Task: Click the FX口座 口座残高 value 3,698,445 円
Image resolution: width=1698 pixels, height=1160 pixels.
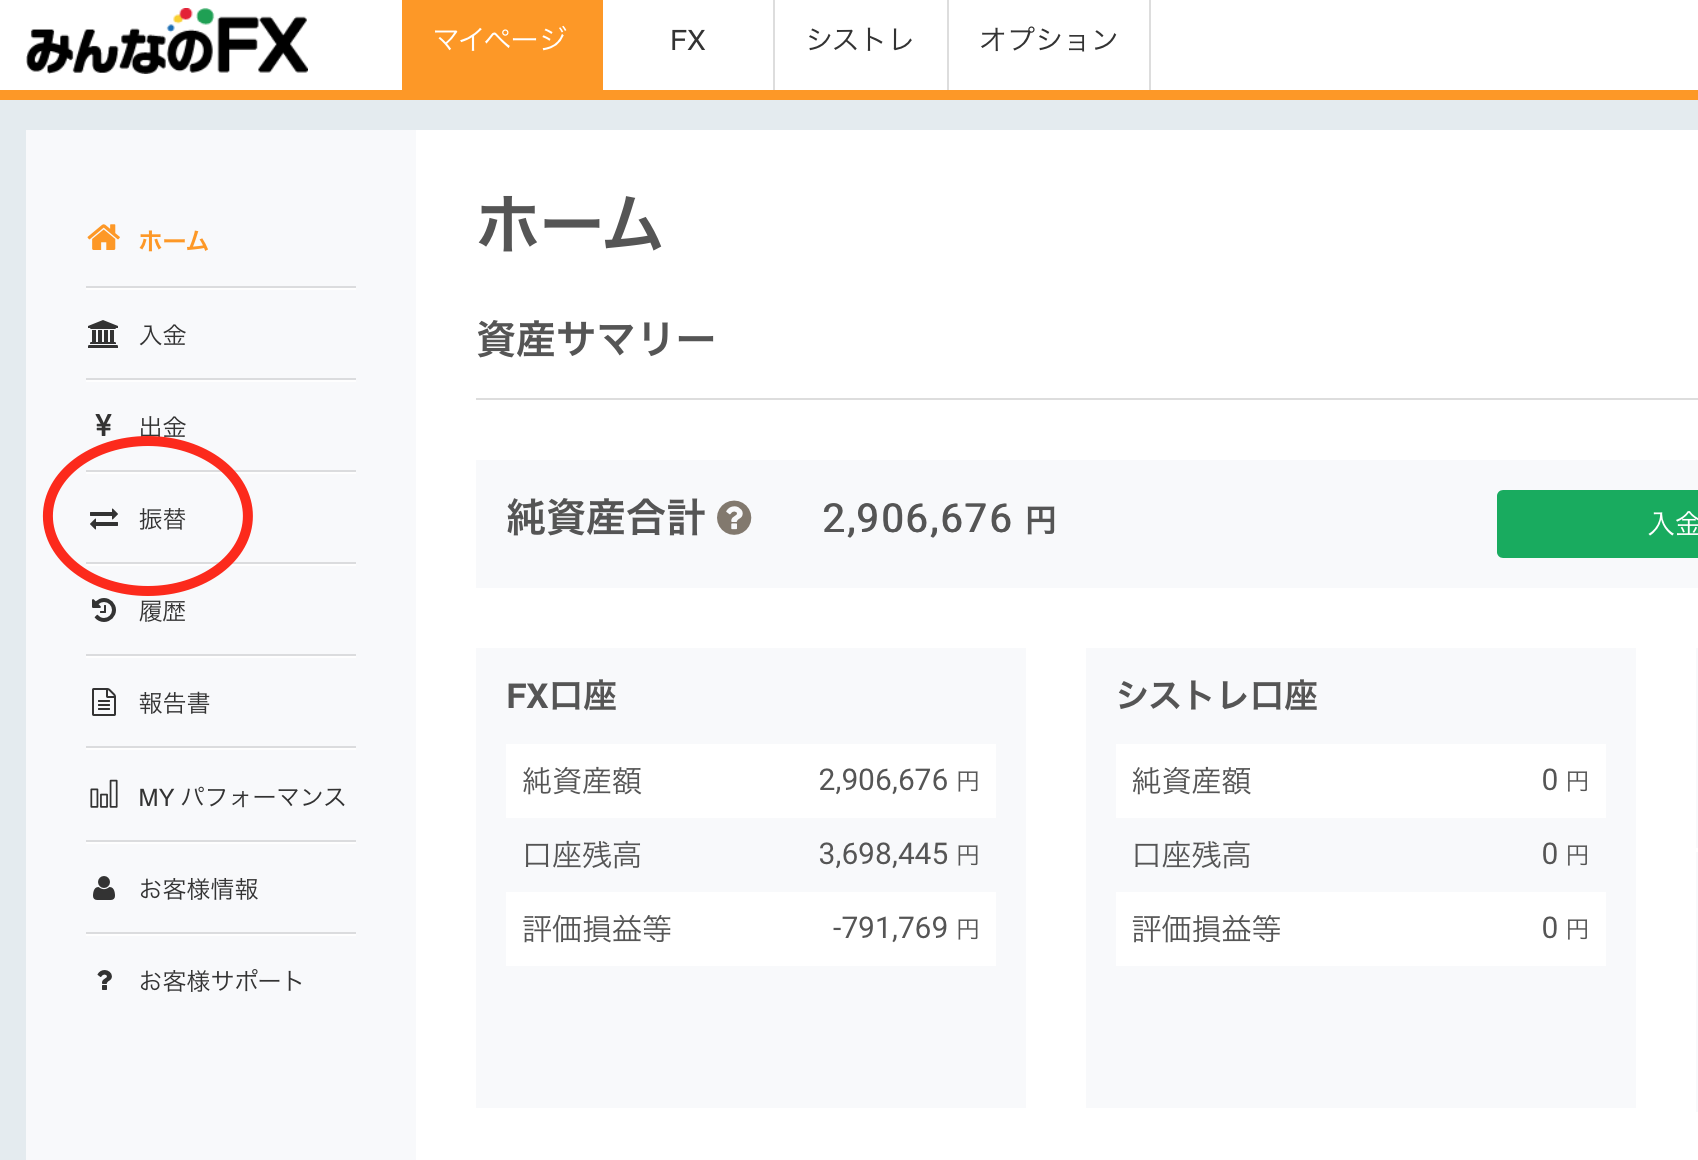Action: 898,854
